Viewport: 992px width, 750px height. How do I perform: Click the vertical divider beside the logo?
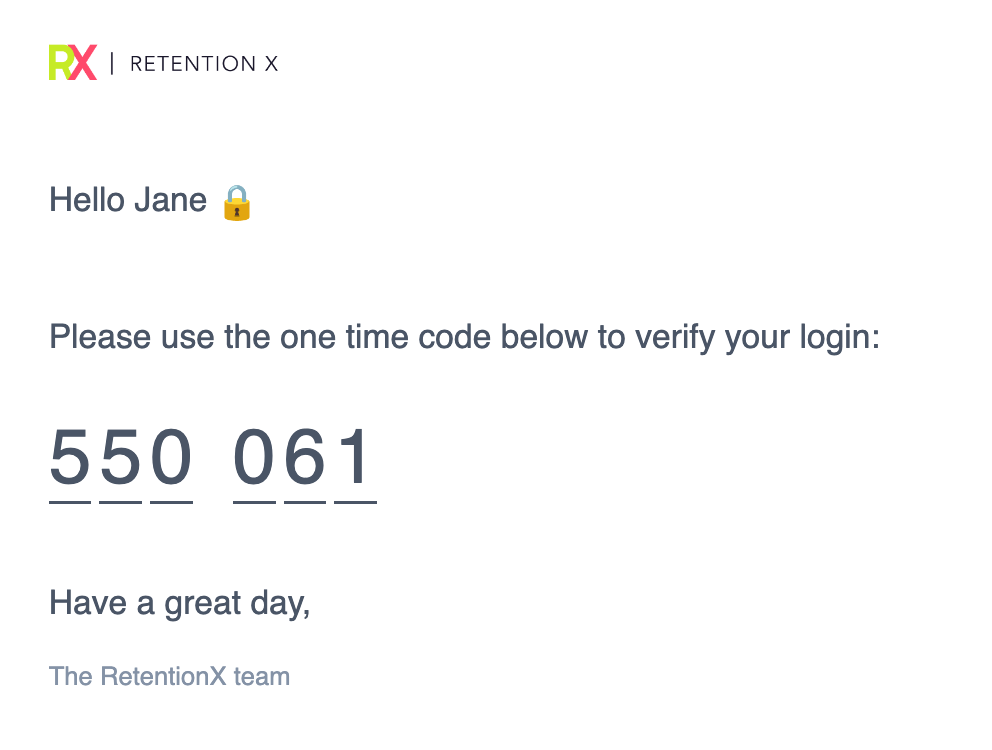tap(112, 63)
